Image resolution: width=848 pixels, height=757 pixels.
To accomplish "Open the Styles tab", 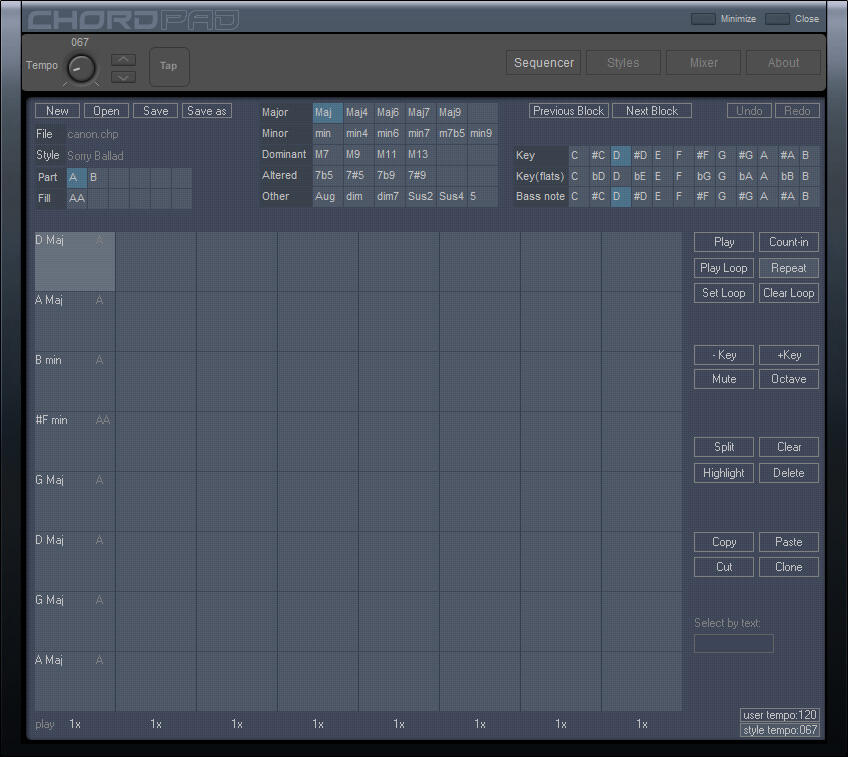I will (x=623, y=63).
